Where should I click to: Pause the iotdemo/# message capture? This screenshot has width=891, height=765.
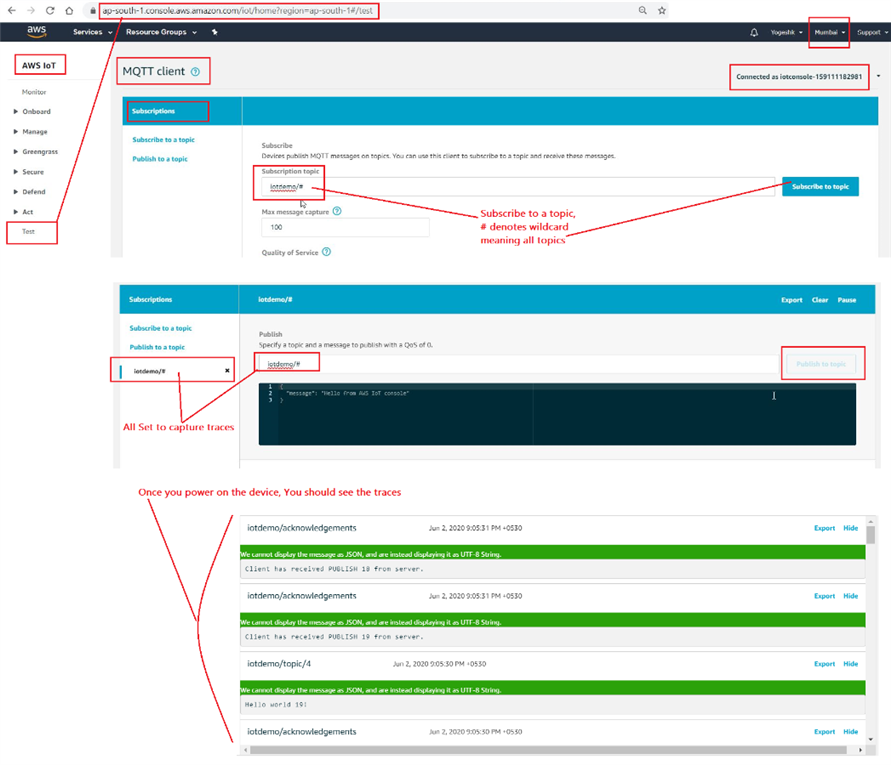tap(847, 300)
